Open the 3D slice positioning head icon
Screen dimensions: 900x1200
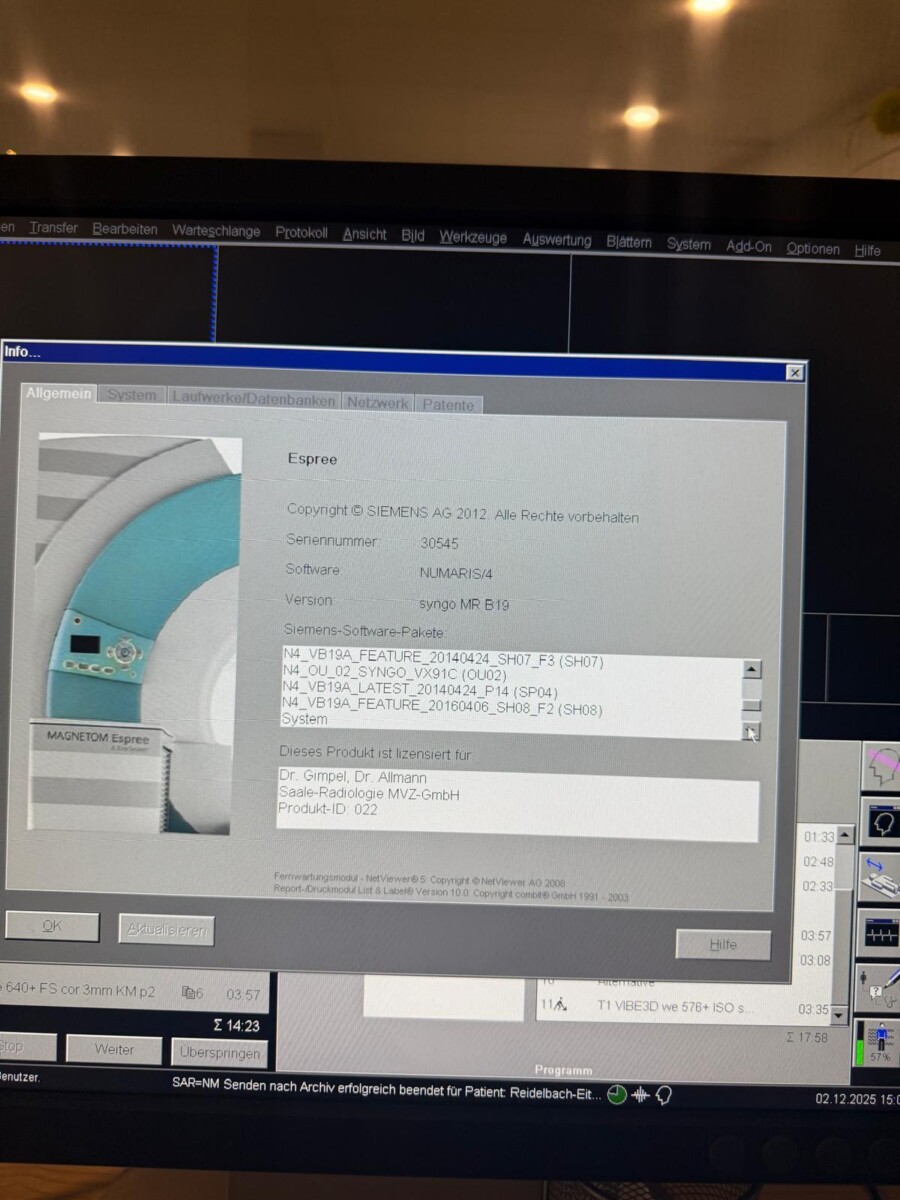click(881, 765)
